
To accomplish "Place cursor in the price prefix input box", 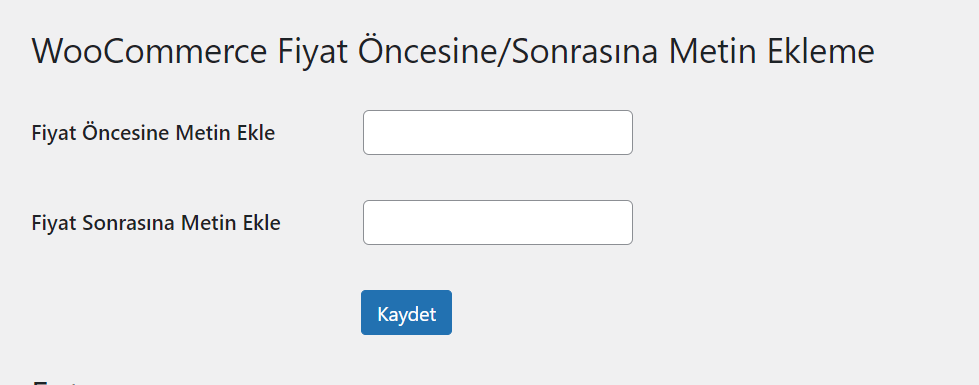I will tap(498, 132).
